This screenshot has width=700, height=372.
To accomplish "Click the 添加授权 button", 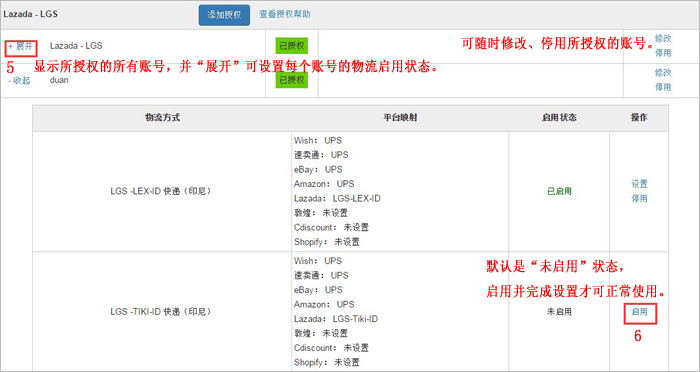I will (224, 15).
